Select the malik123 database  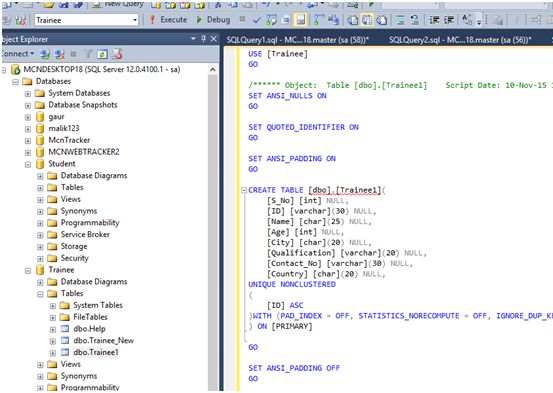pos(64,128)
